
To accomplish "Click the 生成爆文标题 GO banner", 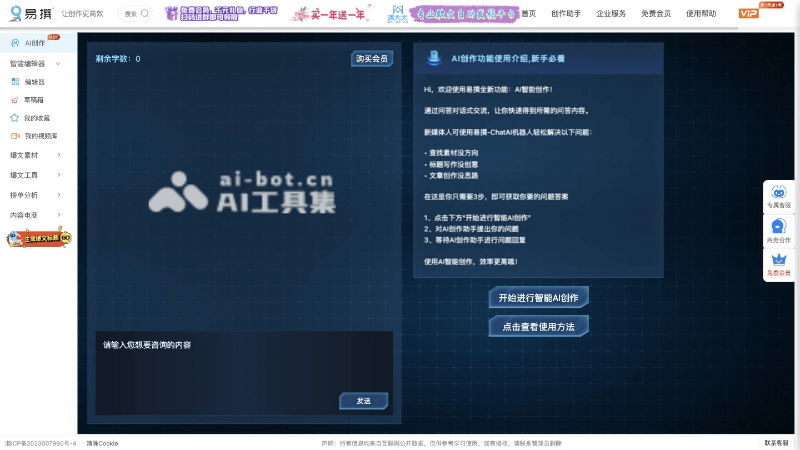I will click(x=39, y=237).
